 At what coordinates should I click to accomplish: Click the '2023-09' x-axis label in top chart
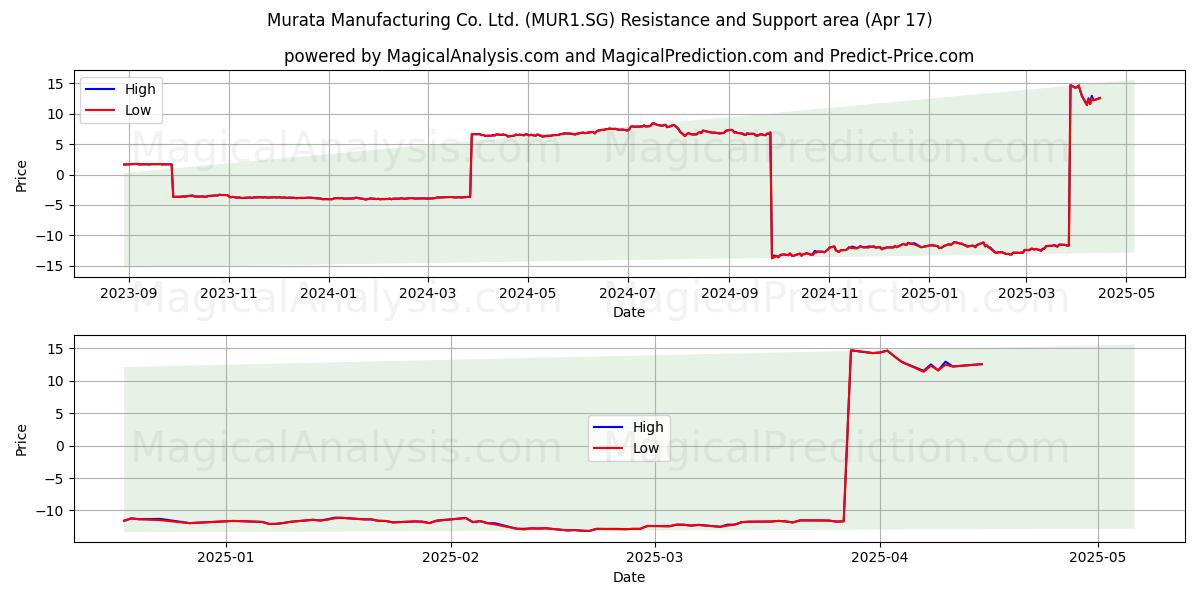click(x=127, y=293)
